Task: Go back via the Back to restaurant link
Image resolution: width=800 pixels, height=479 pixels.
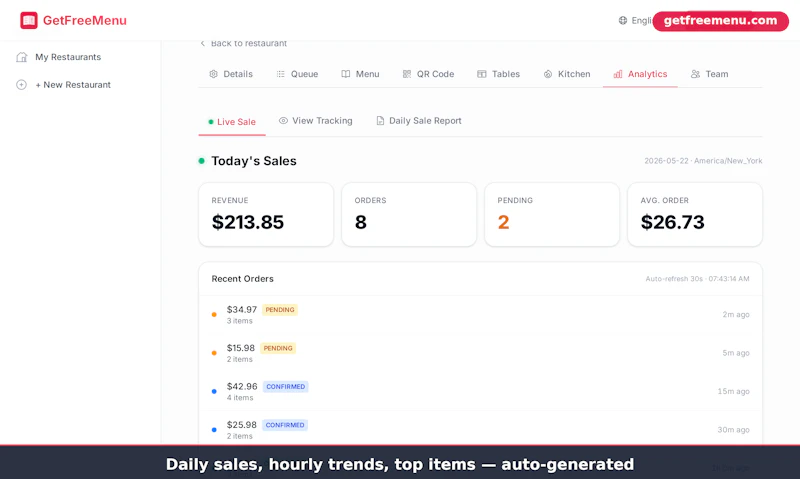Action: click(249, 43)
